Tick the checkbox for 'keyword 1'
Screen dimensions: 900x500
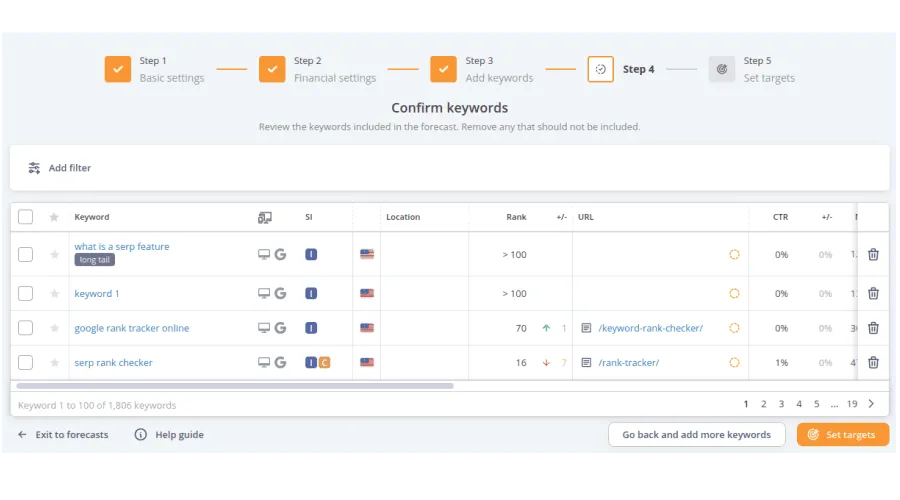(x=26, y=294)
